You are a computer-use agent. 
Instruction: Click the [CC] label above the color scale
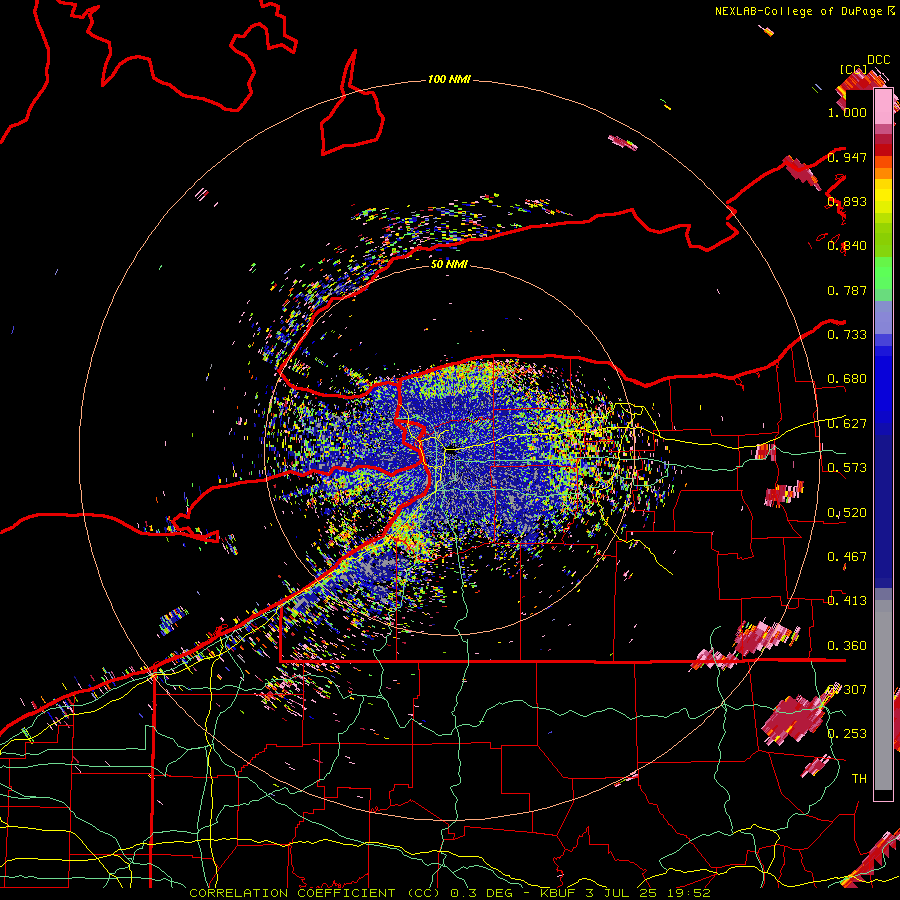(853, 69)
